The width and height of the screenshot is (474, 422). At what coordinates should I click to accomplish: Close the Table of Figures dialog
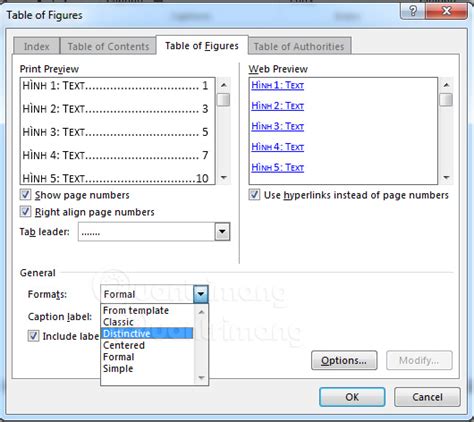[x=447, y=11]
